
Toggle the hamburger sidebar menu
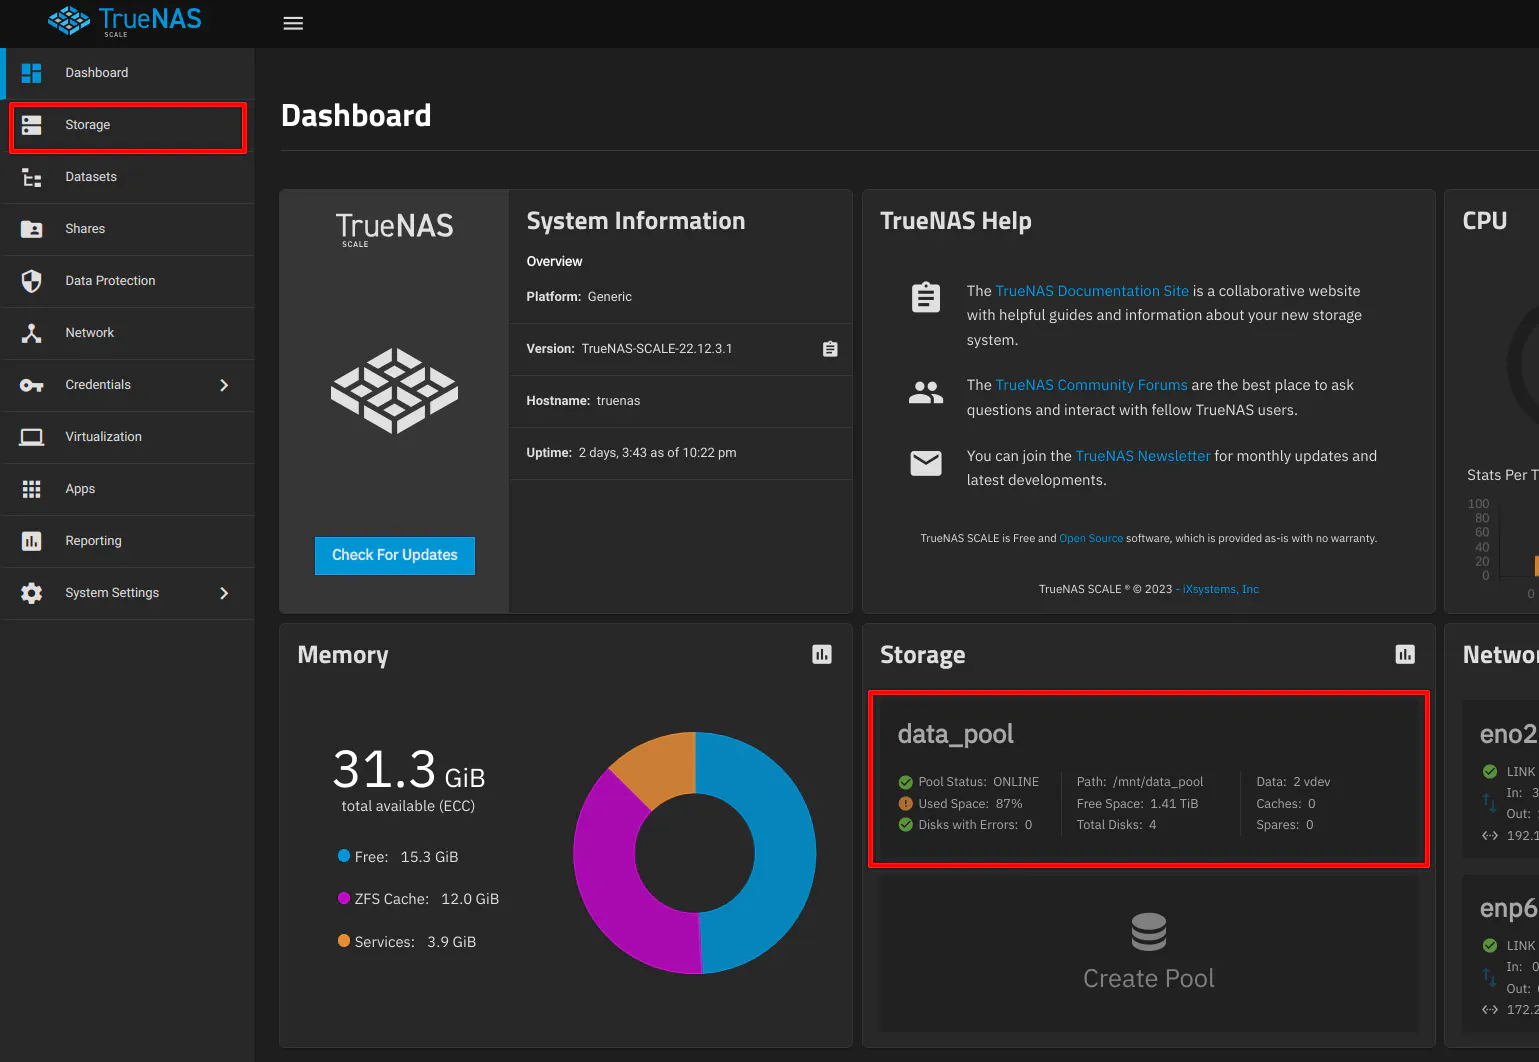[293, 23]
